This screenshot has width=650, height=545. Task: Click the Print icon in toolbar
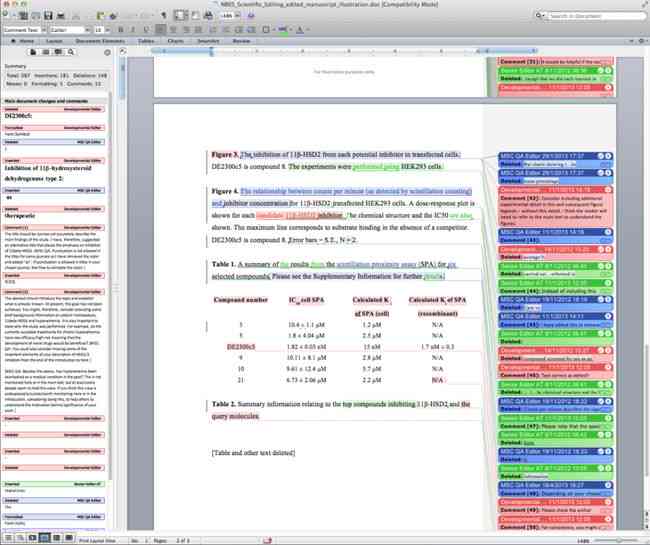(x=61, y=16)
